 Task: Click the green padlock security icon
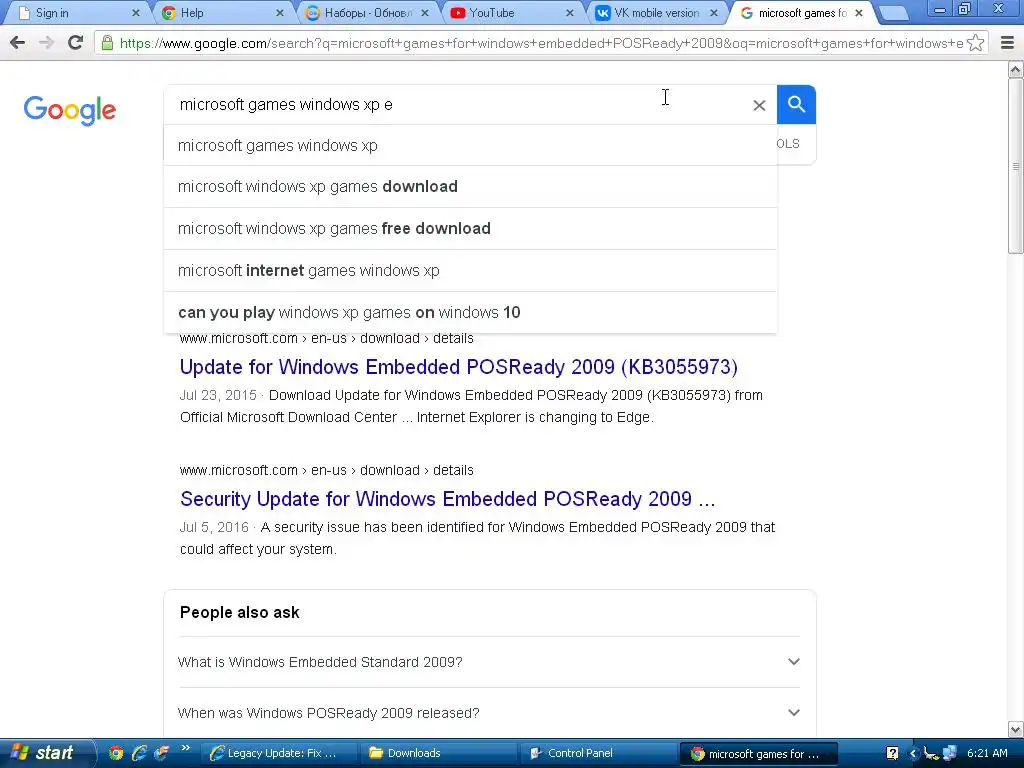(x=107, y=43)
